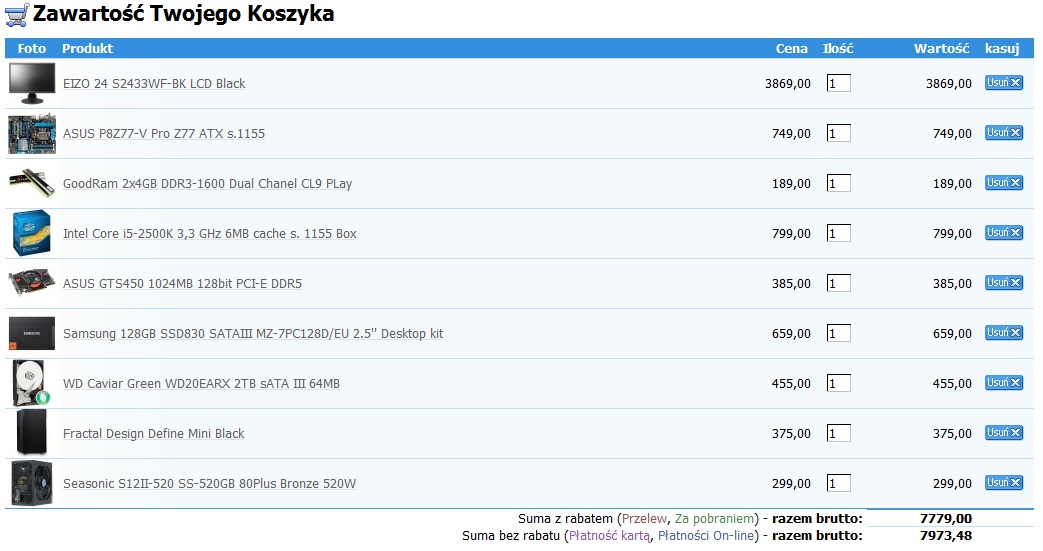This screenshot has width=1043, height=551.
Task: Open Intel Core i5-2500K product link
Action: pos(210,234)
